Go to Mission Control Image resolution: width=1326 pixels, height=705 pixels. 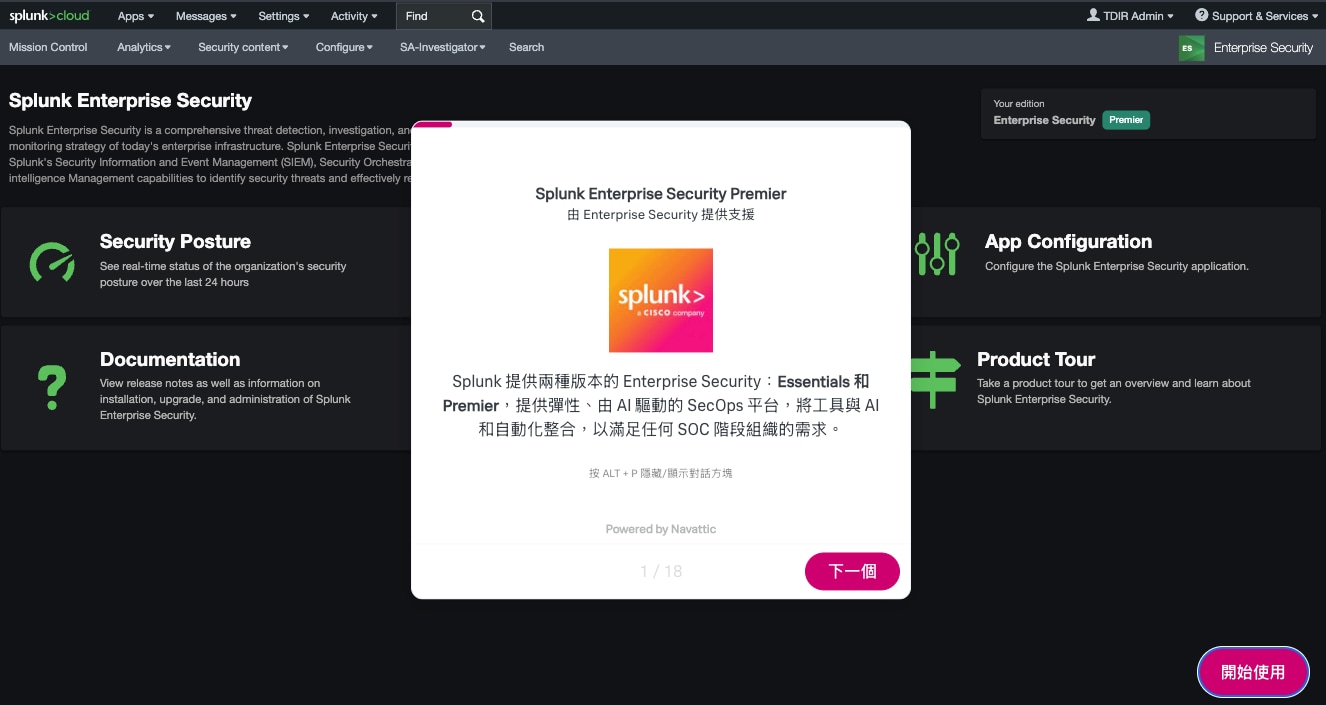48,47
